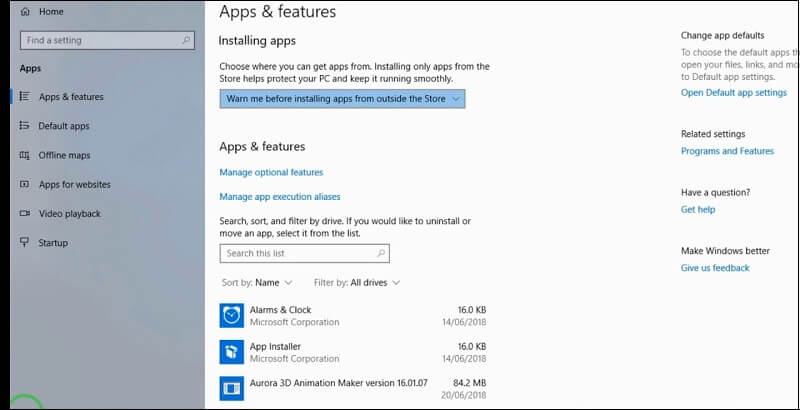Screen dimensions: 800x410
Task: Click the Make Windows better heading
Action: click(x=725, y=250)
